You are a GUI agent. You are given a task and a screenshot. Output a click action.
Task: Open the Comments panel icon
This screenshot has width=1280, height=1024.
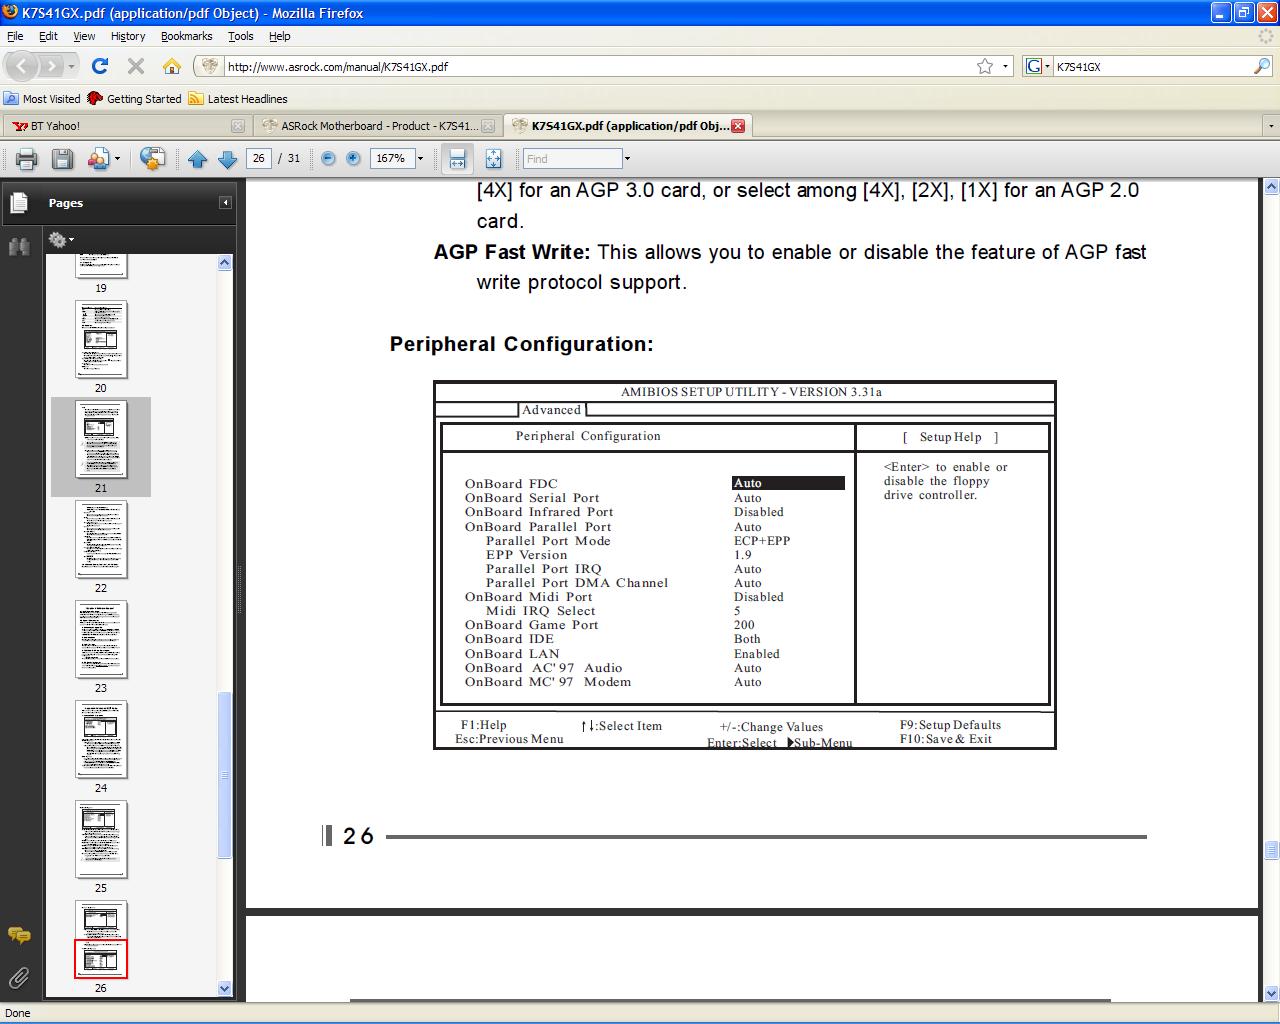tap(19, 936)
